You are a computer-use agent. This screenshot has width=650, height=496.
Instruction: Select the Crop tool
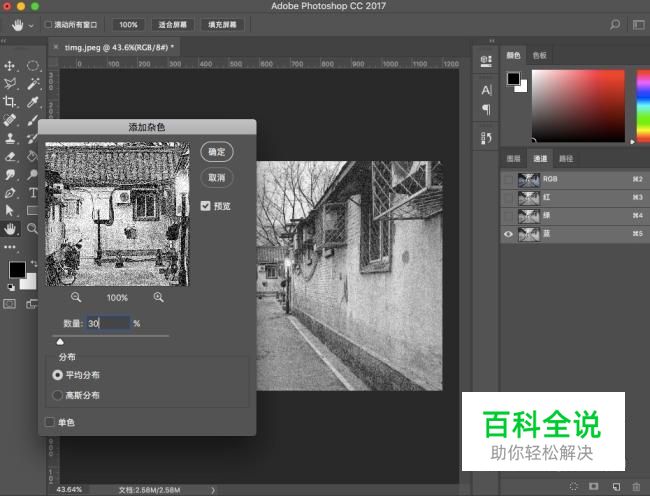coord(11,102)
